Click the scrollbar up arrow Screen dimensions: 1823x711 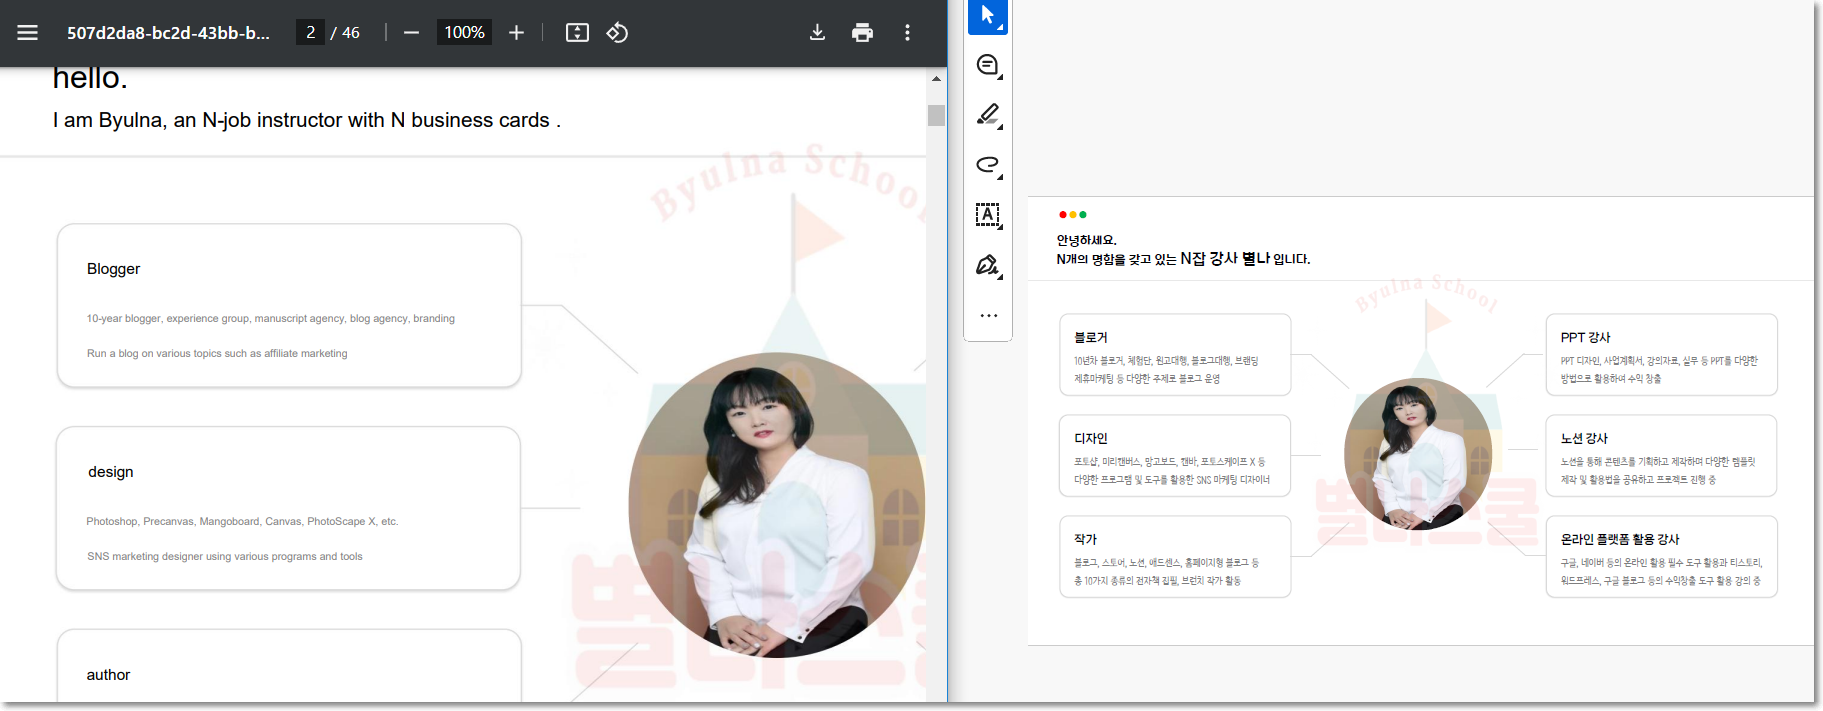point(936,78)
